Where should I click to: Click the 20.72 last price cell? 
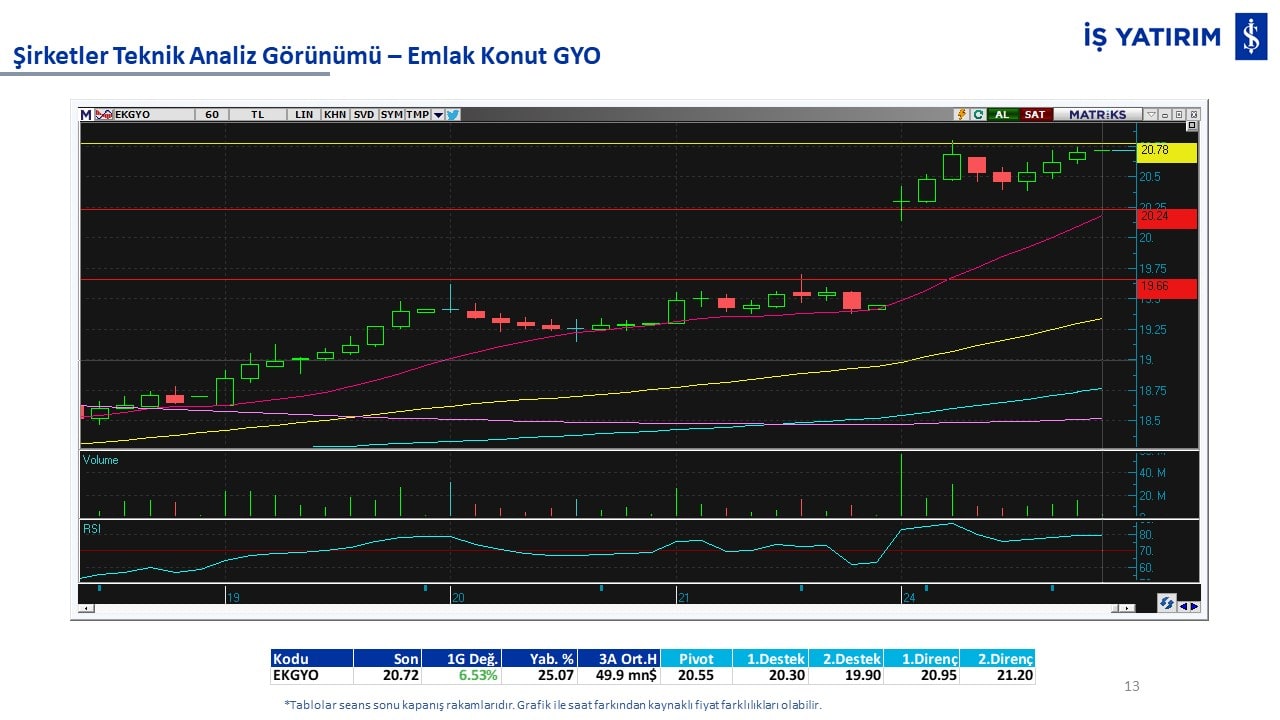[387, 676]
